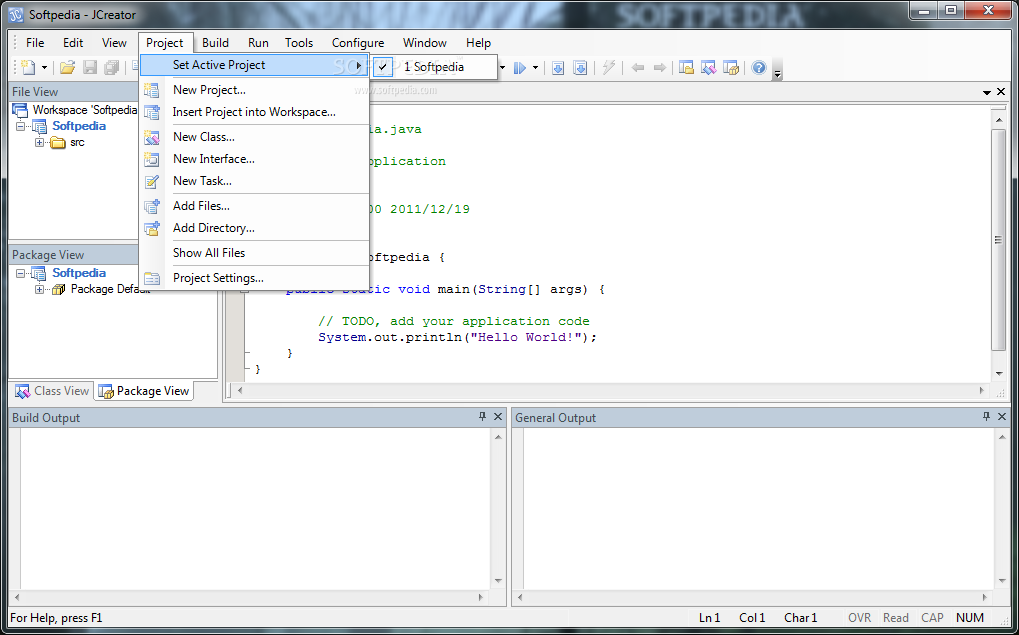
Task: Click the editor vertical scrollbar thumb
Action: pos(999,240)
